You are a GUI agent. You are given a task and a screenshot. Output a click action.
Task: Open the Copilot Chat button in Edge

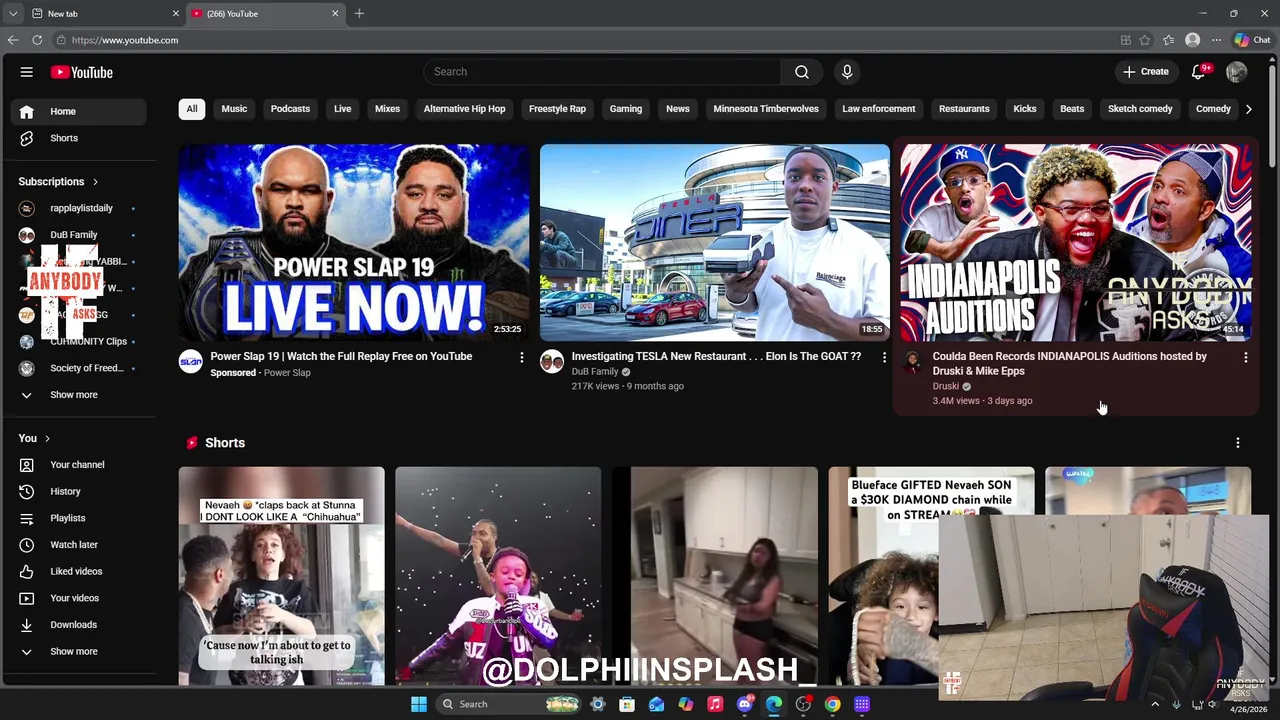coord(1252,40)
